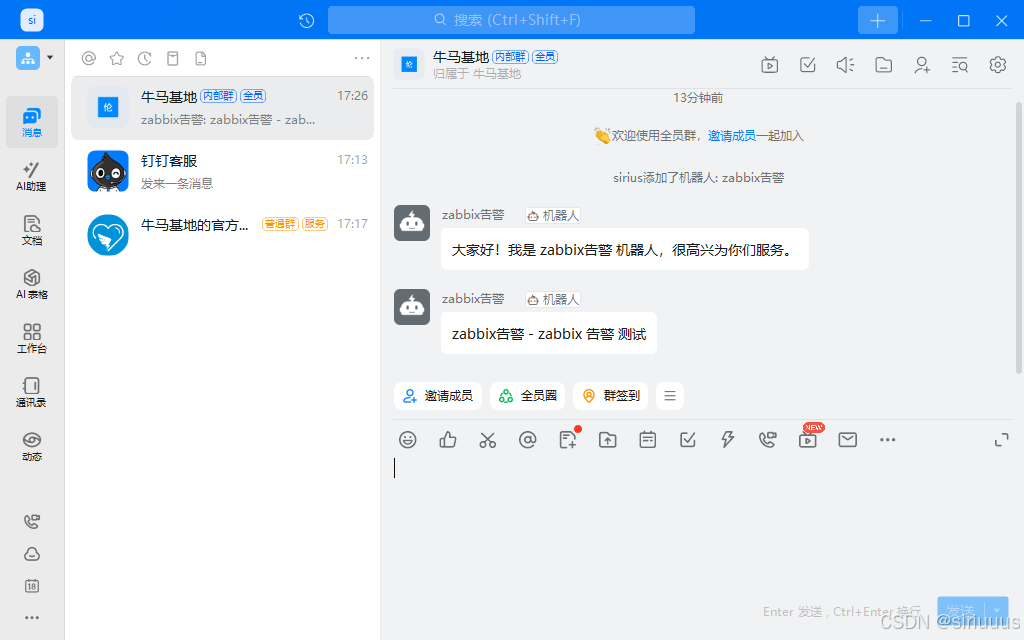Image resolution: width=1024 pixels, height=640 pixels.
Task: Click the thumbs-up icon in toolbar
Action: pos(448,440)
